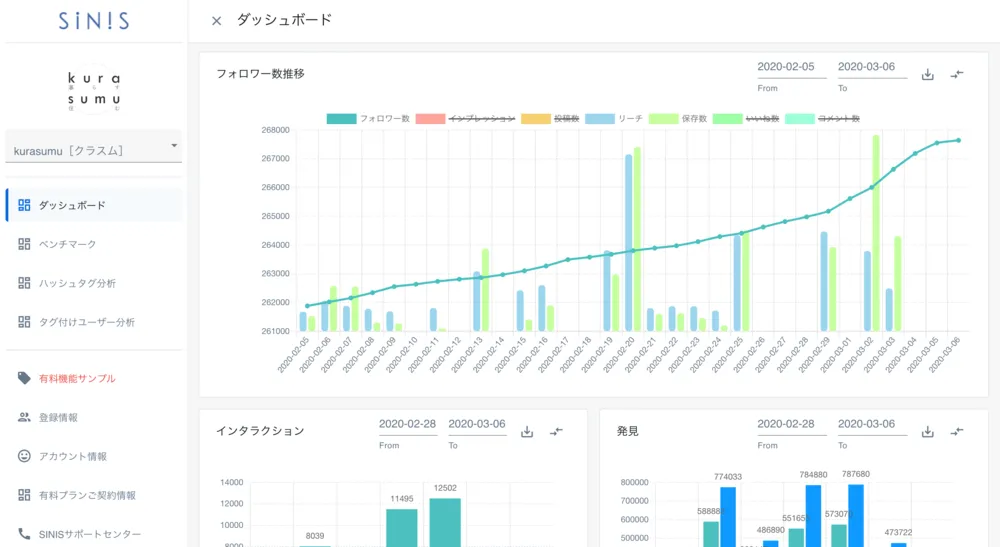
Task: Click the grid icon beside 有料プランご契約情報
Action: pyautogui.click(x=24, y=495)
